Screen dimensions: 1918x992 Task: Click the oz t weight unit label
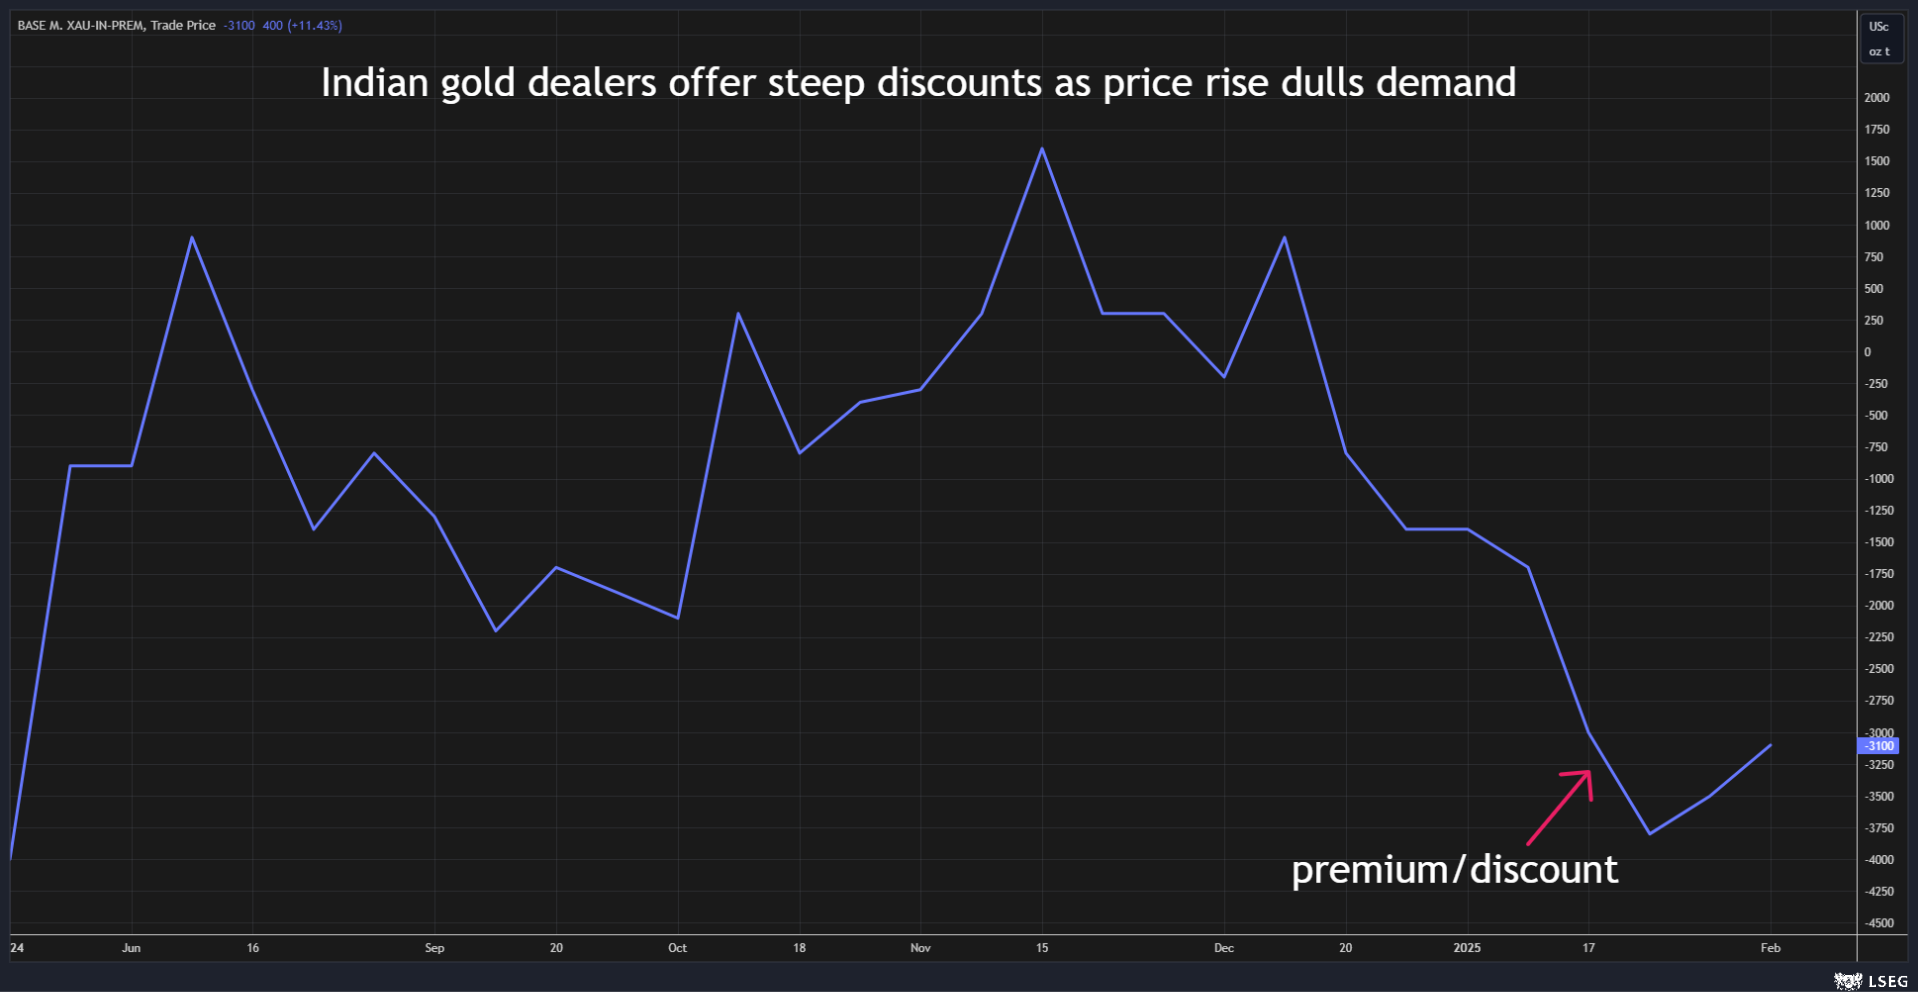click(x=1879, y=52)
